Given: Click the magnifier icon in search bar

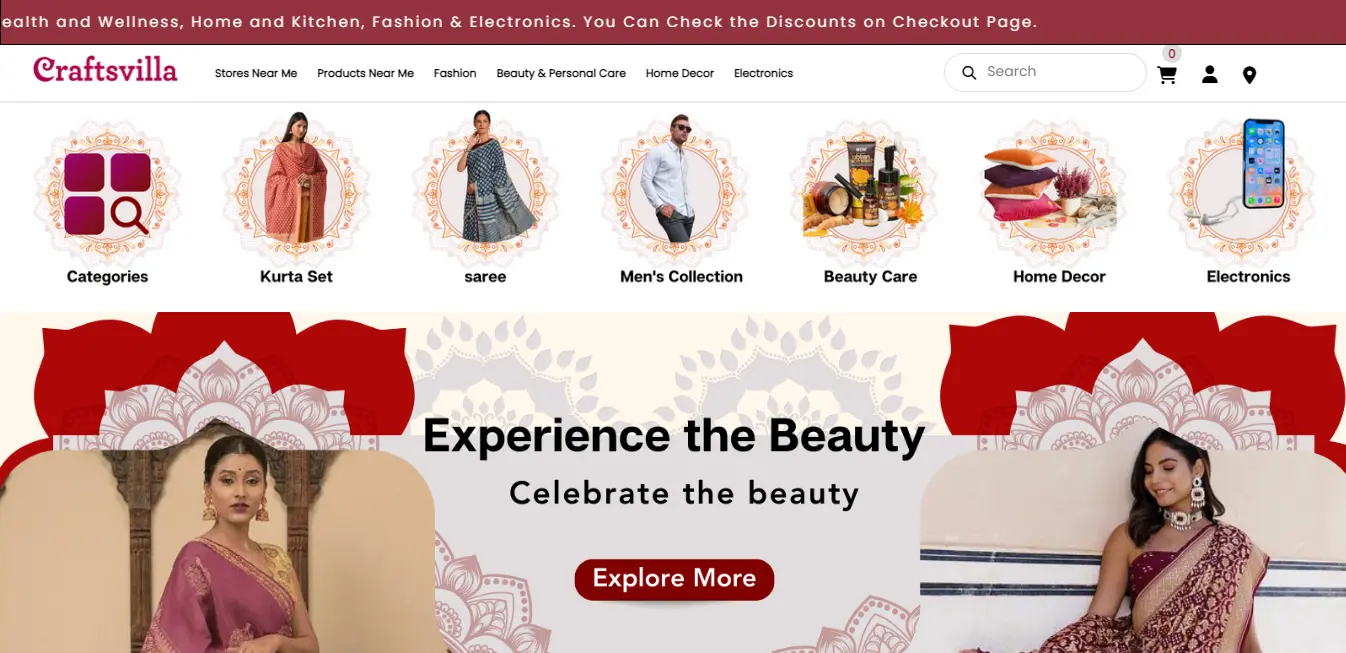Looking at the screenshot, I should 969,72.
